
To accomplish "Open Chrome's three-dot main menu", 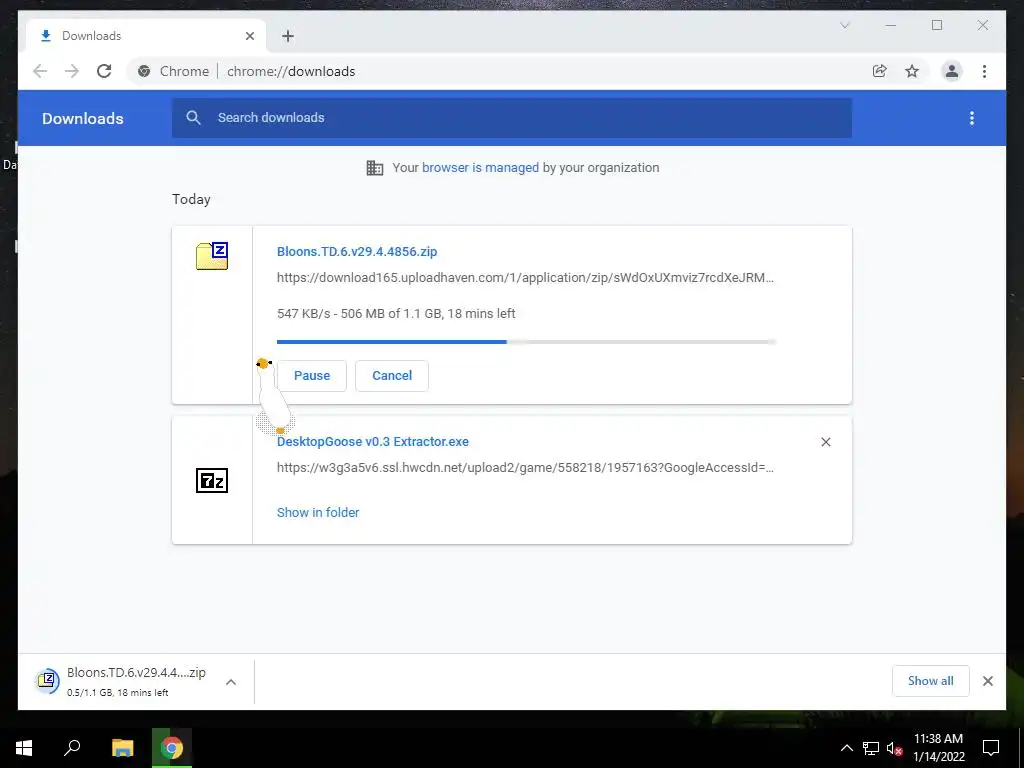I will tap(984, 71).
